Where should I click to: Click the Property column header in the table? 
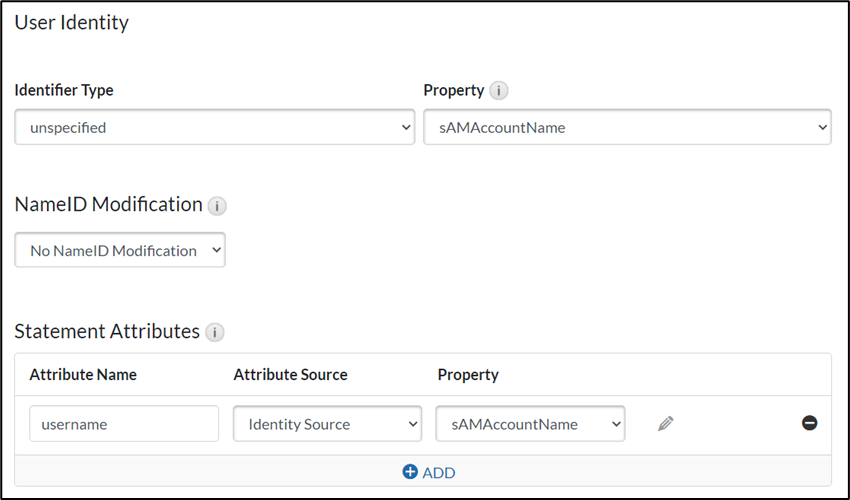click(468, 375)
